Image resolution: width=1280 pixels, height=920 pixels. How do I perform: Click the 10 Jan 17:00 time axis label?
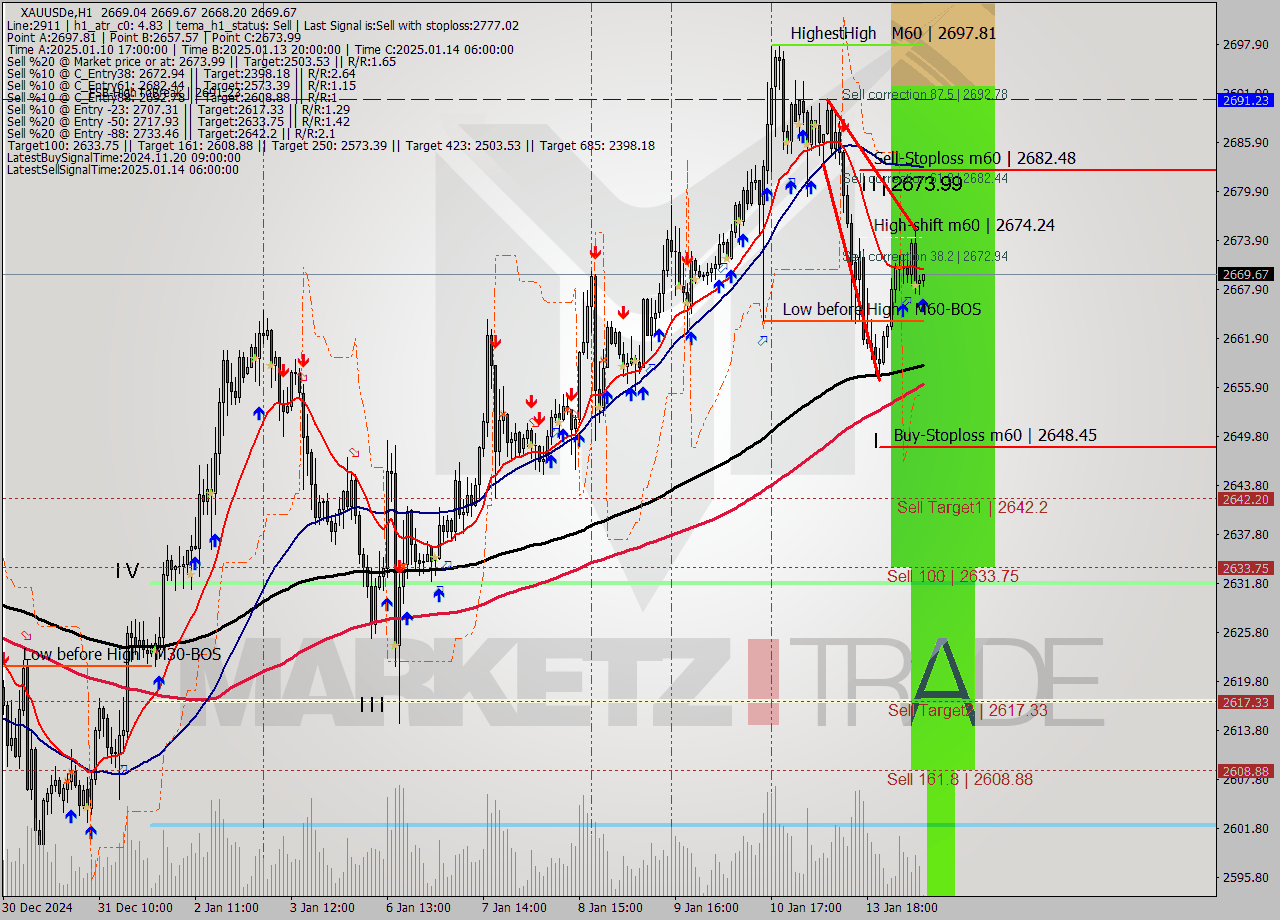805,908
